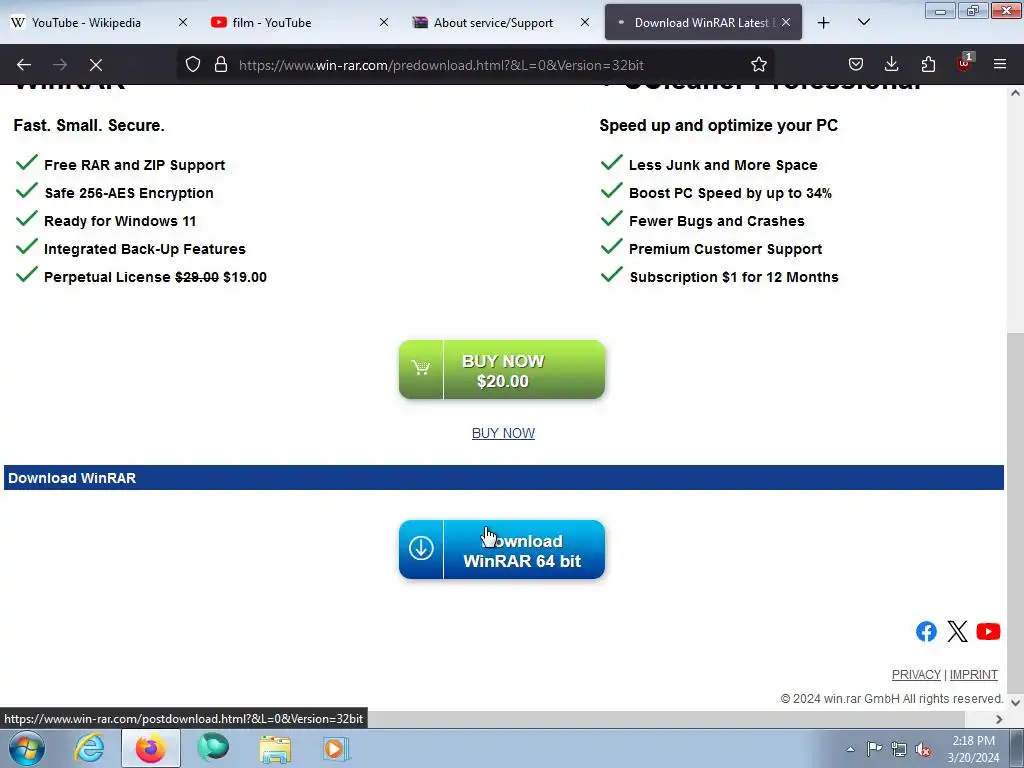This screenshot has height=768, width=1024.
Task: Click 'Fewer Bugs and Crashes' text
Action: point(716,221)
